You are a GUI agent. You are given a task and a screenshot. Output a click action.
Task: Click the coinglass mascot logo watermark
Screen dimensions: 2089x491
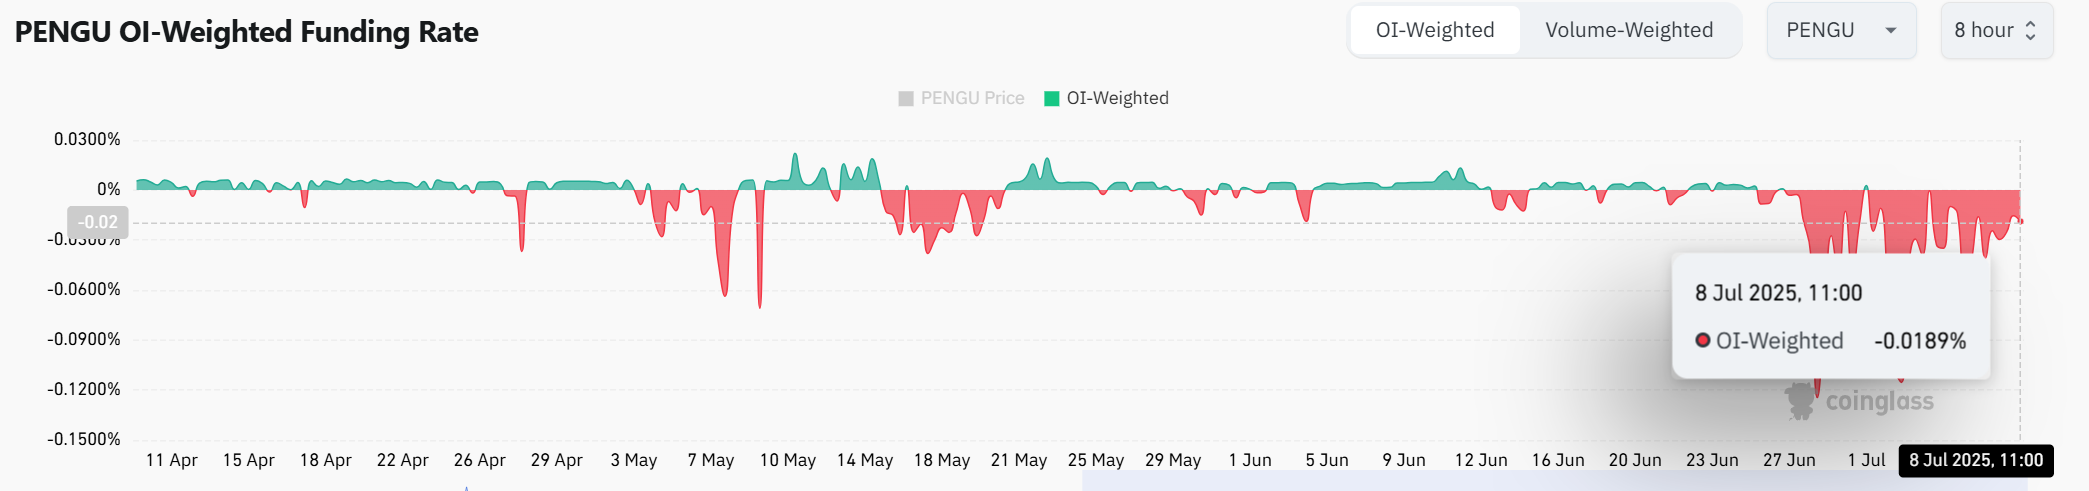click(x=1800, y=402)
